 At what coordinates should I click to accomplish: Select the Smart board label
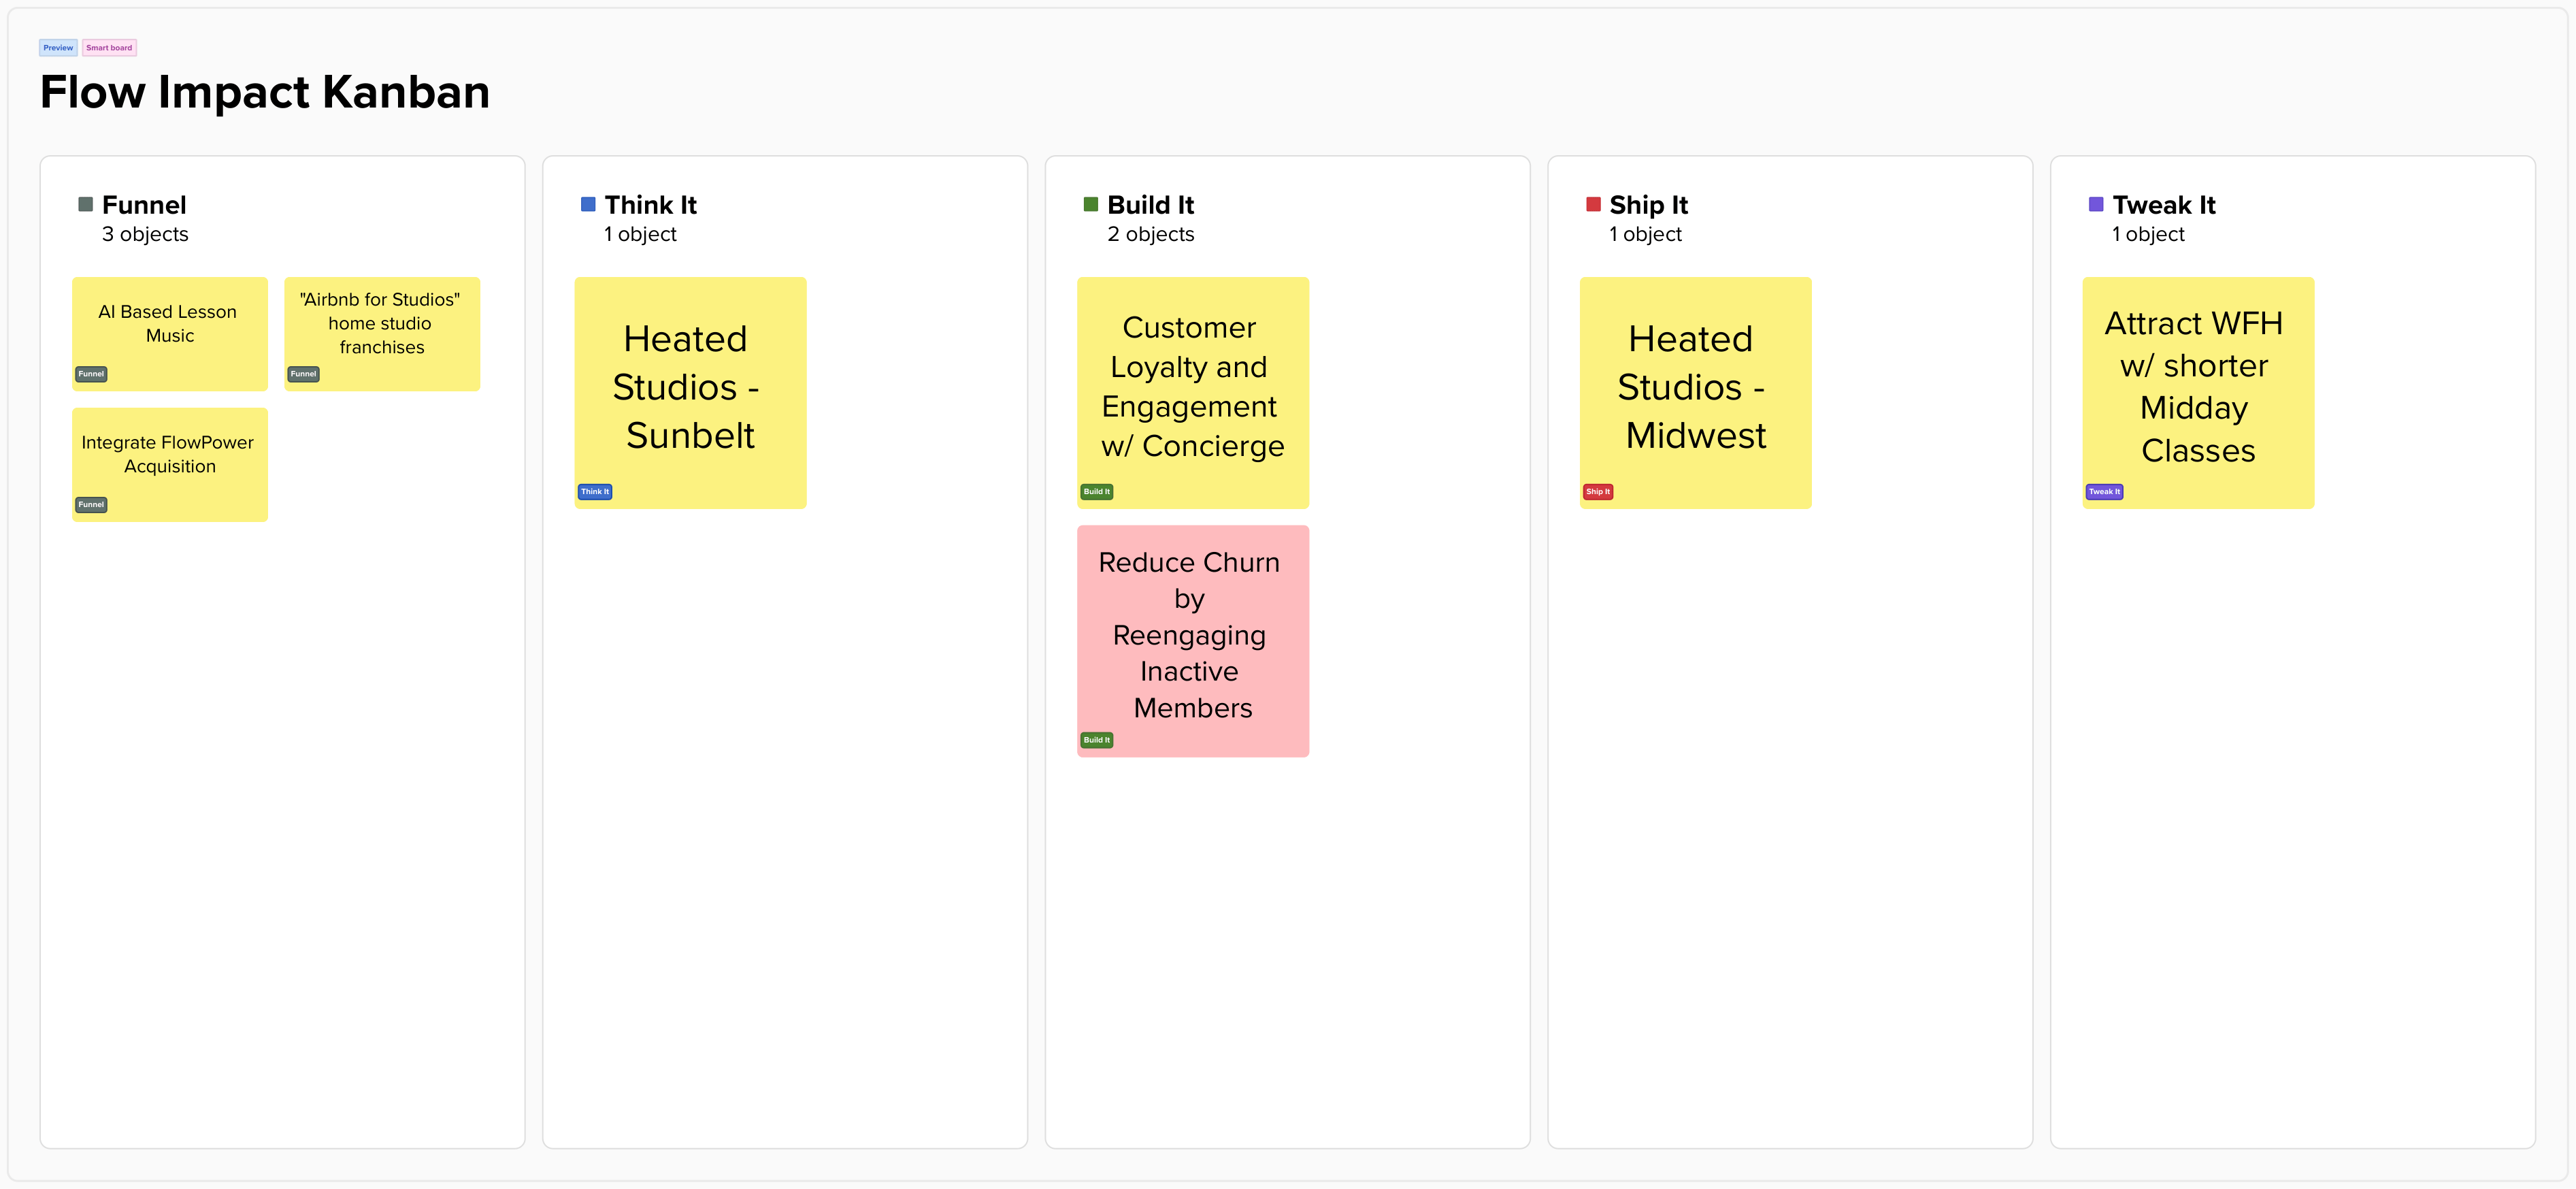click(109, 47)
